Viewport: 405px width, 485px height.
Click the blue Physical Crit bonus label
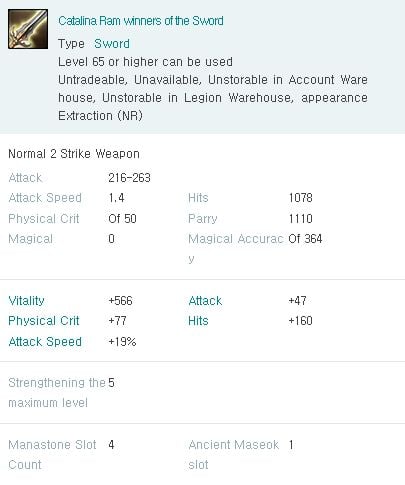[44, 321]
